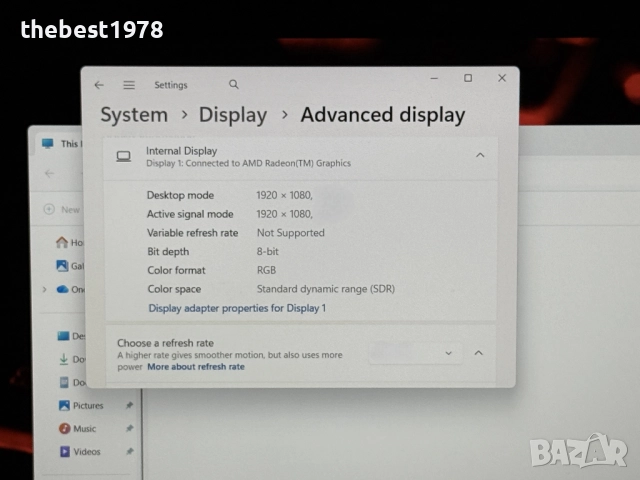Click the Settings search magnifier icon
640x480 pixels.
234,85
